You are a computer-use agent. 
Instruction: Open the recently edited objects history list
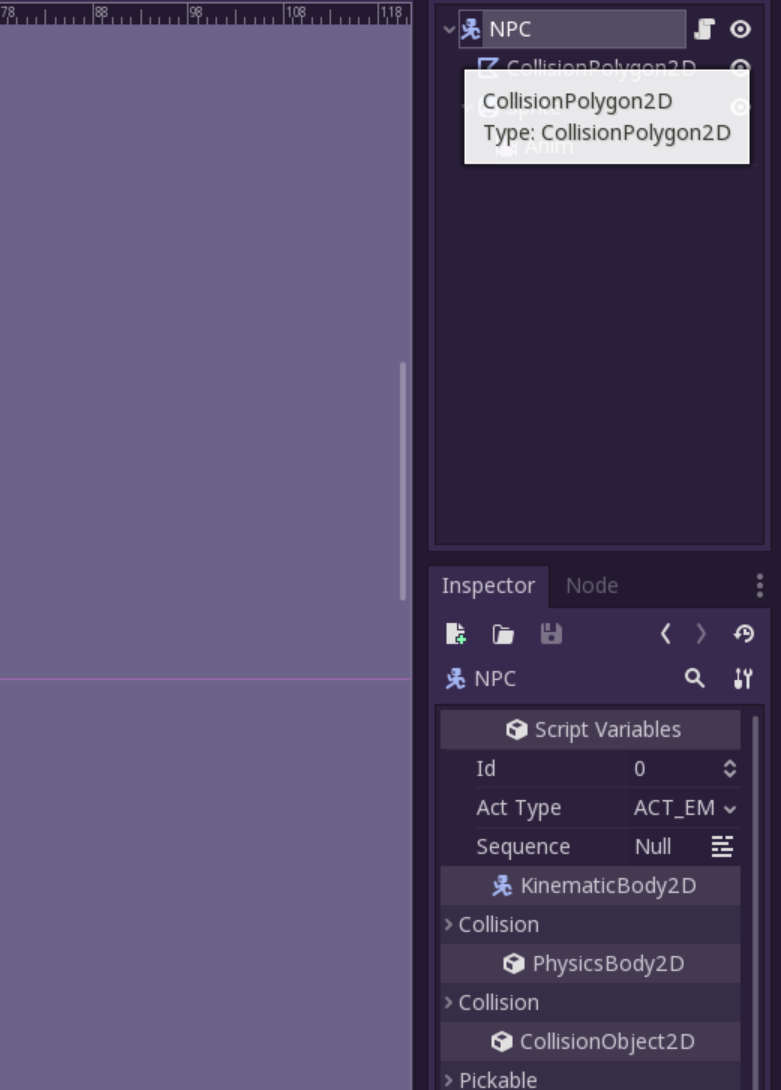743,633
